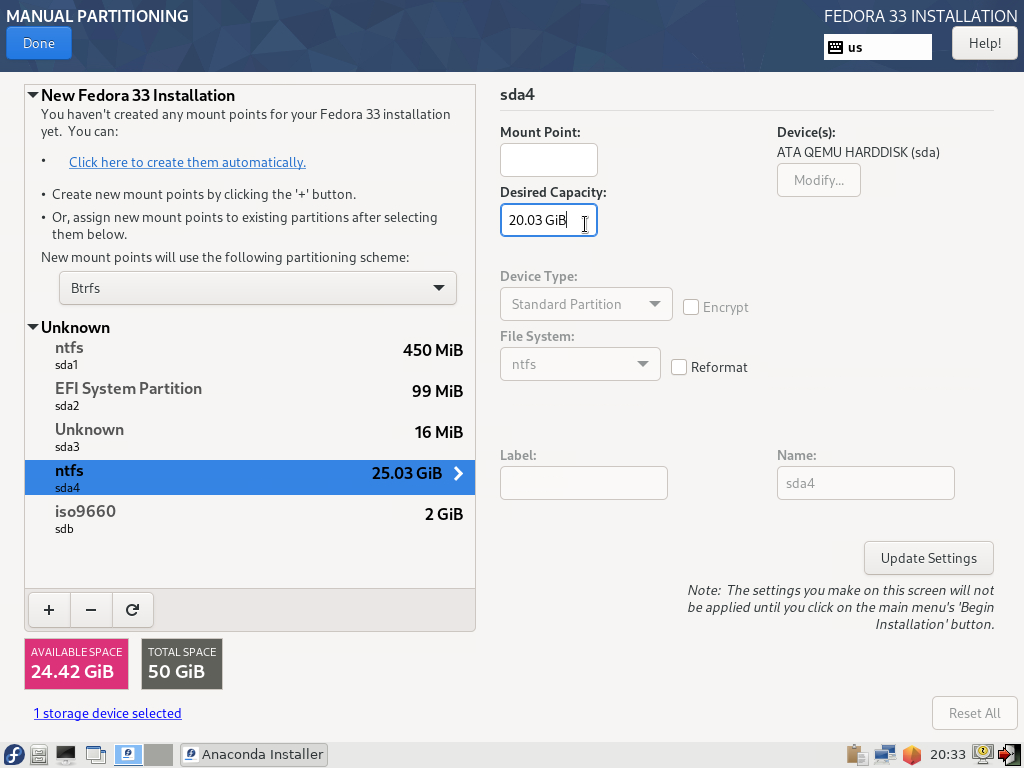Click the Reset All button
This screenshot has height=768, width=1024.
point(974,713)
